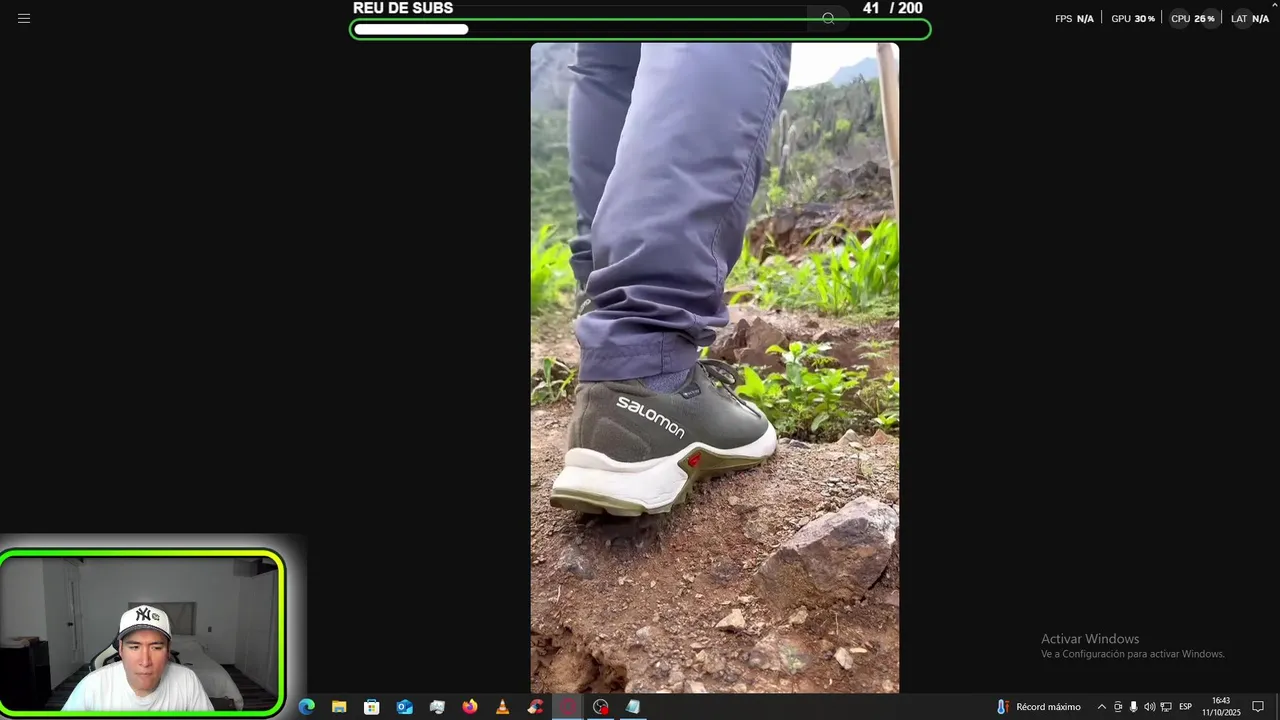Open the Récord máximo weather widget
This screenshot has height=720, width=1280.
pos(1038,707)
